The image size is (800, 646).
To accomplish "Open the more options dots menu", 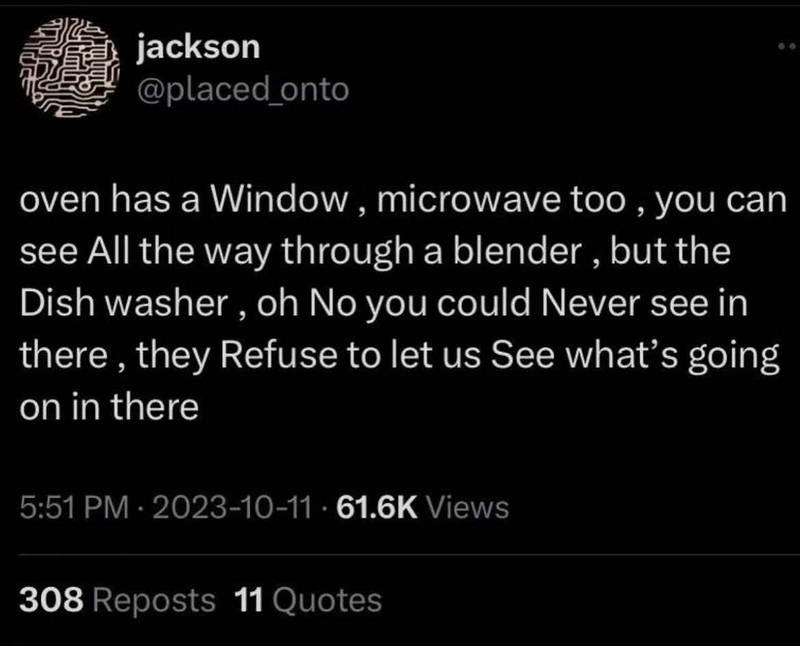I will coord(787,46).
